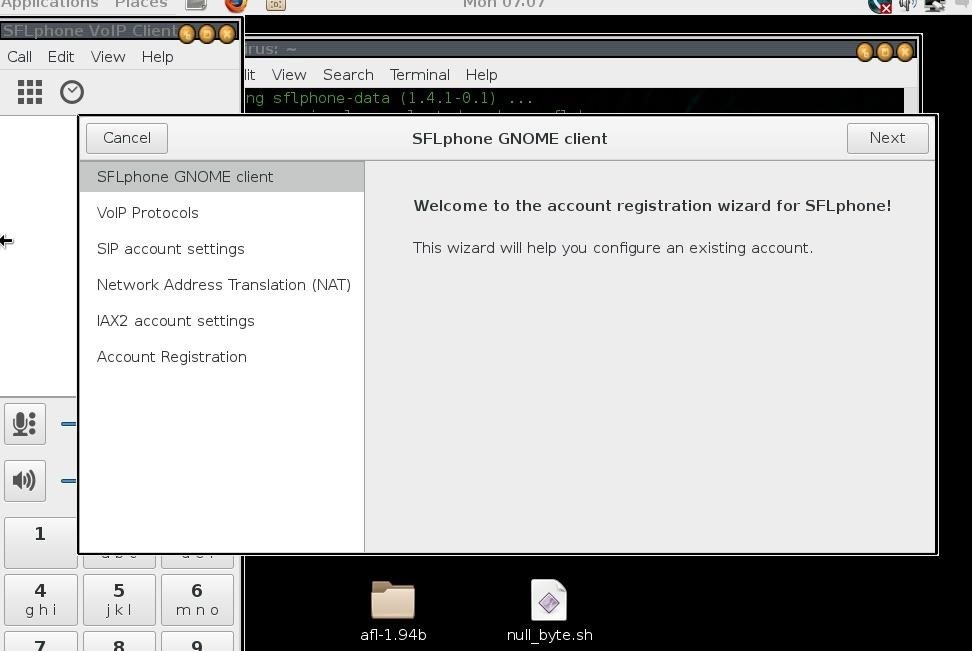Select the VoIP Protocols step
The width and height of the screenshot is (972, 651).
[222, 213]
